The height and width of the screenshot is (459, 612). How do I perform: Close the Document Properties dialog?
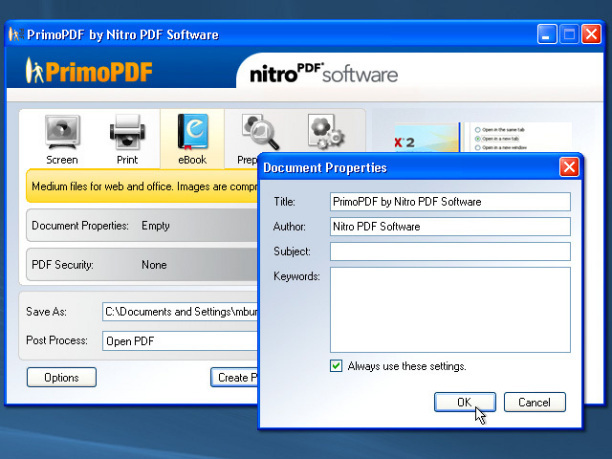click(x=569, y=167)
